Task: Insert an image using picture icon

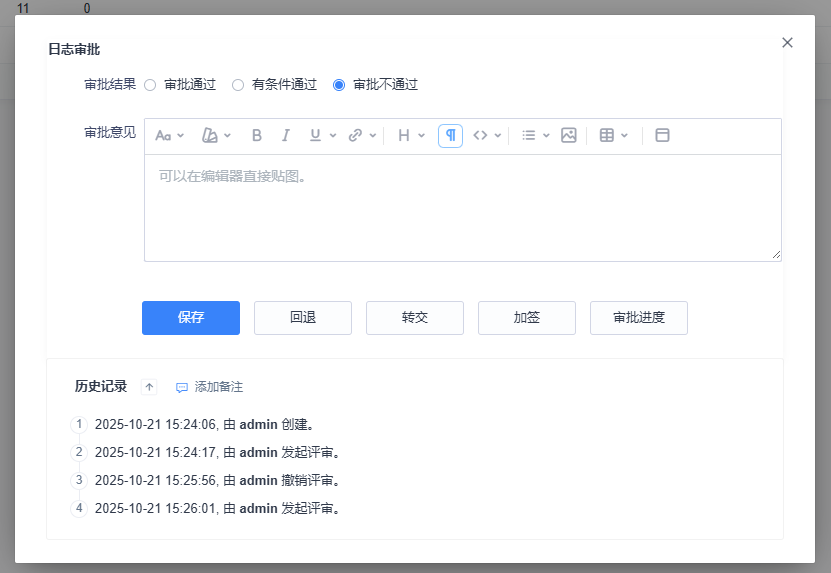Action: [x=569, y=136]
